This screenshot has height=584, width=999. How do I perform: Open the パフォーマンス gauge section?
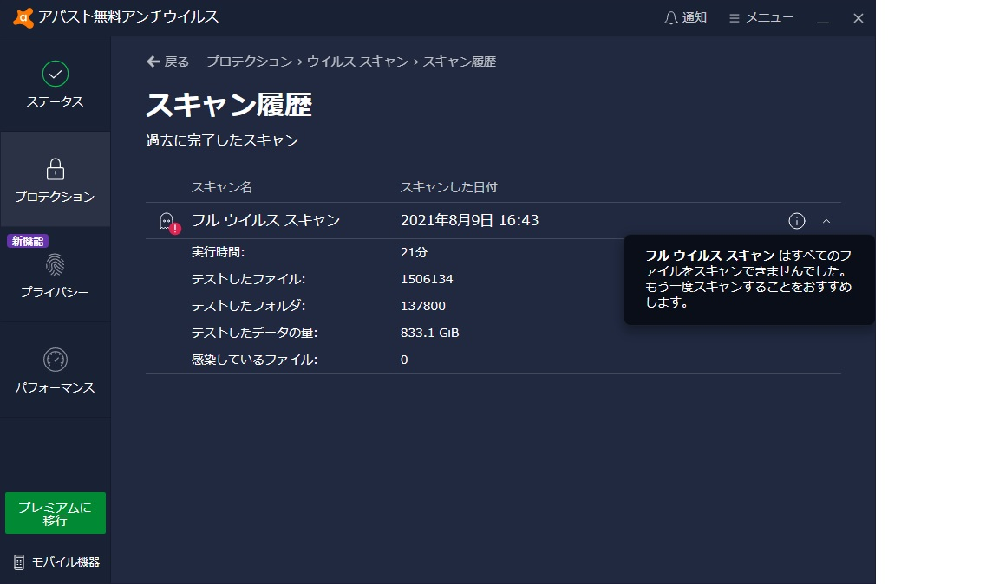(x=55, y=371)
